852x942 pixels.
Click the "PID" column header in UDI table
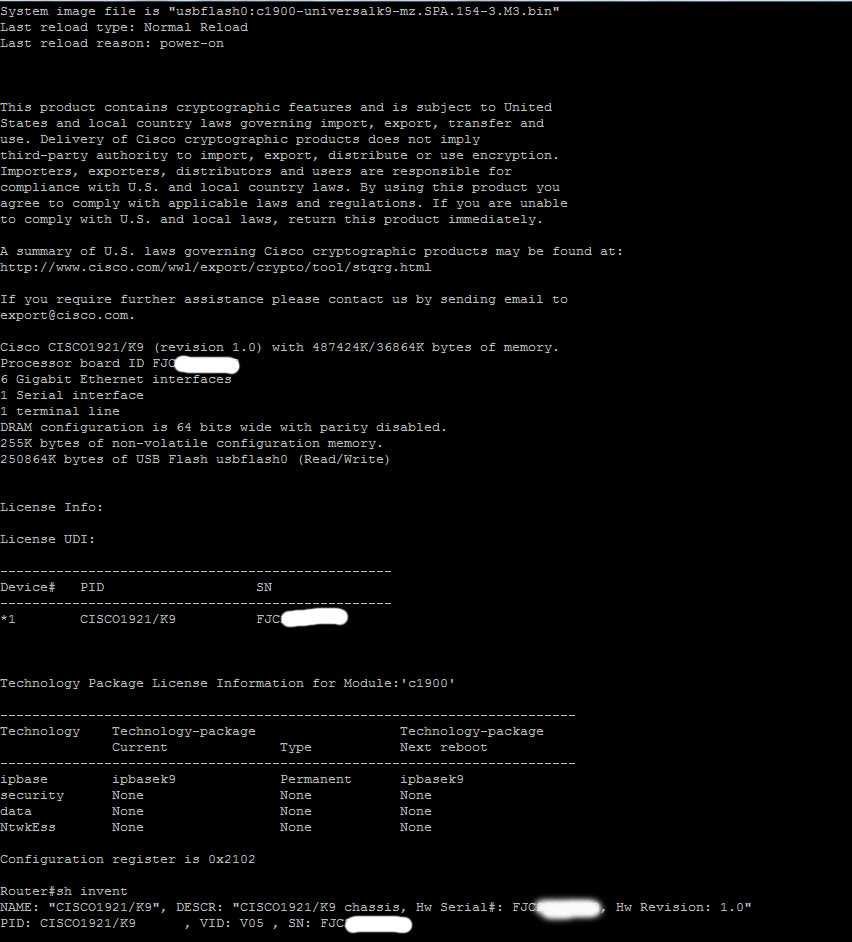click(x=92, y=587)
